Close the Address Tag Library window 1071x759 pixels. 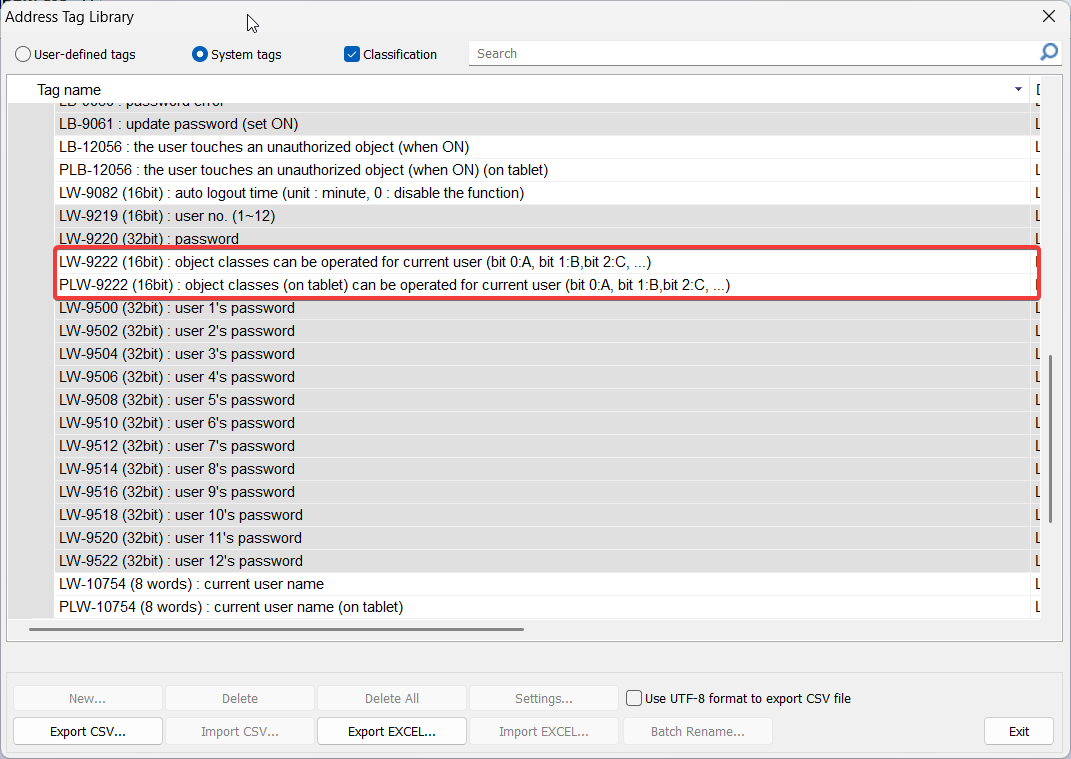pos(1048,17)
